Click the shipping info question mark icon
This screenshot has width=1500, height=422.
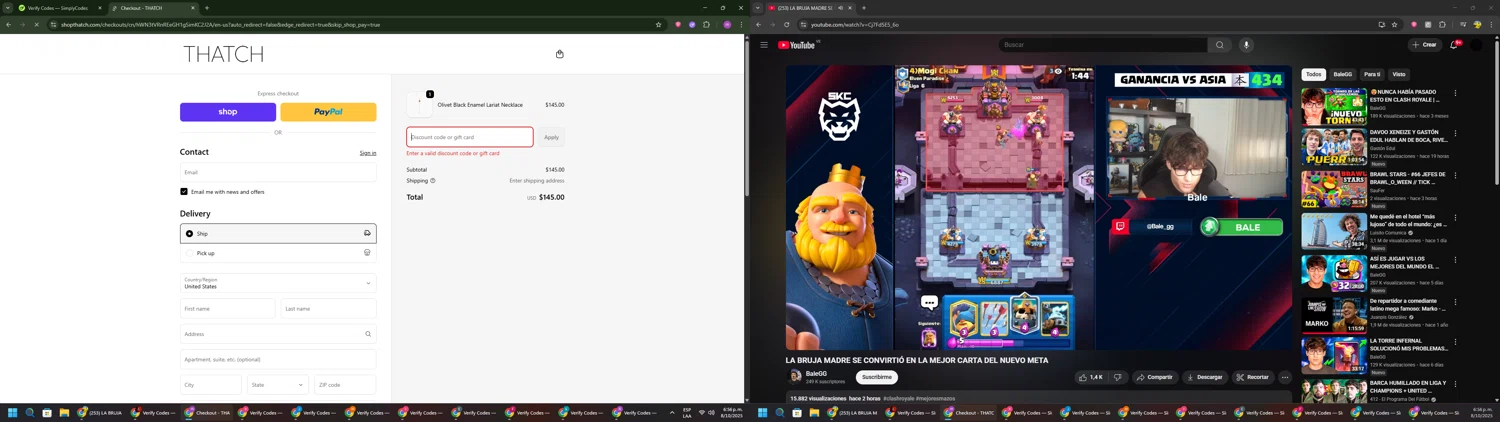pyautogui.click(x=433, y=181)
